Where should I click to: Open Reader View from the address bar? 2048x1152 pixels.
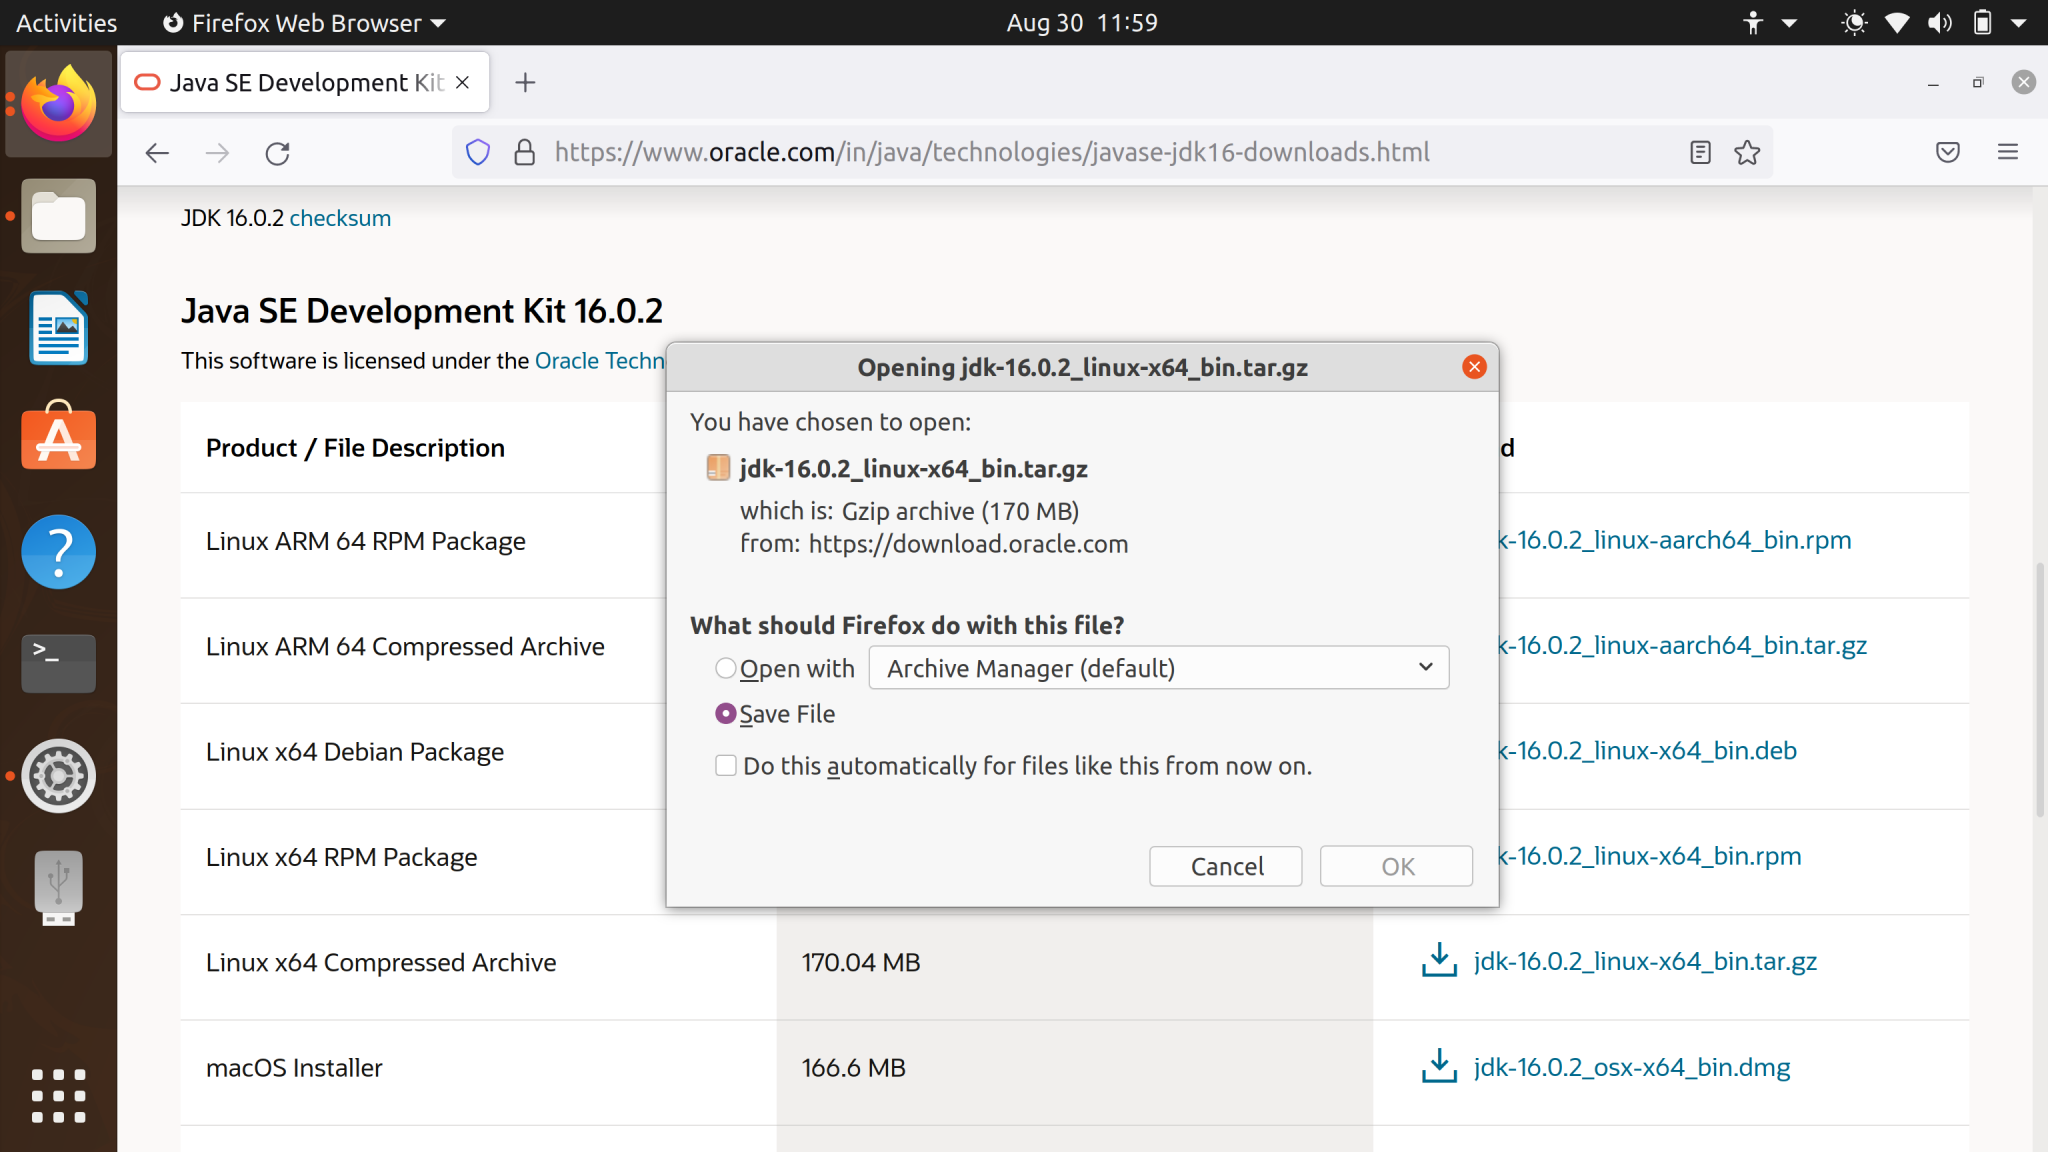point(1698,152)
